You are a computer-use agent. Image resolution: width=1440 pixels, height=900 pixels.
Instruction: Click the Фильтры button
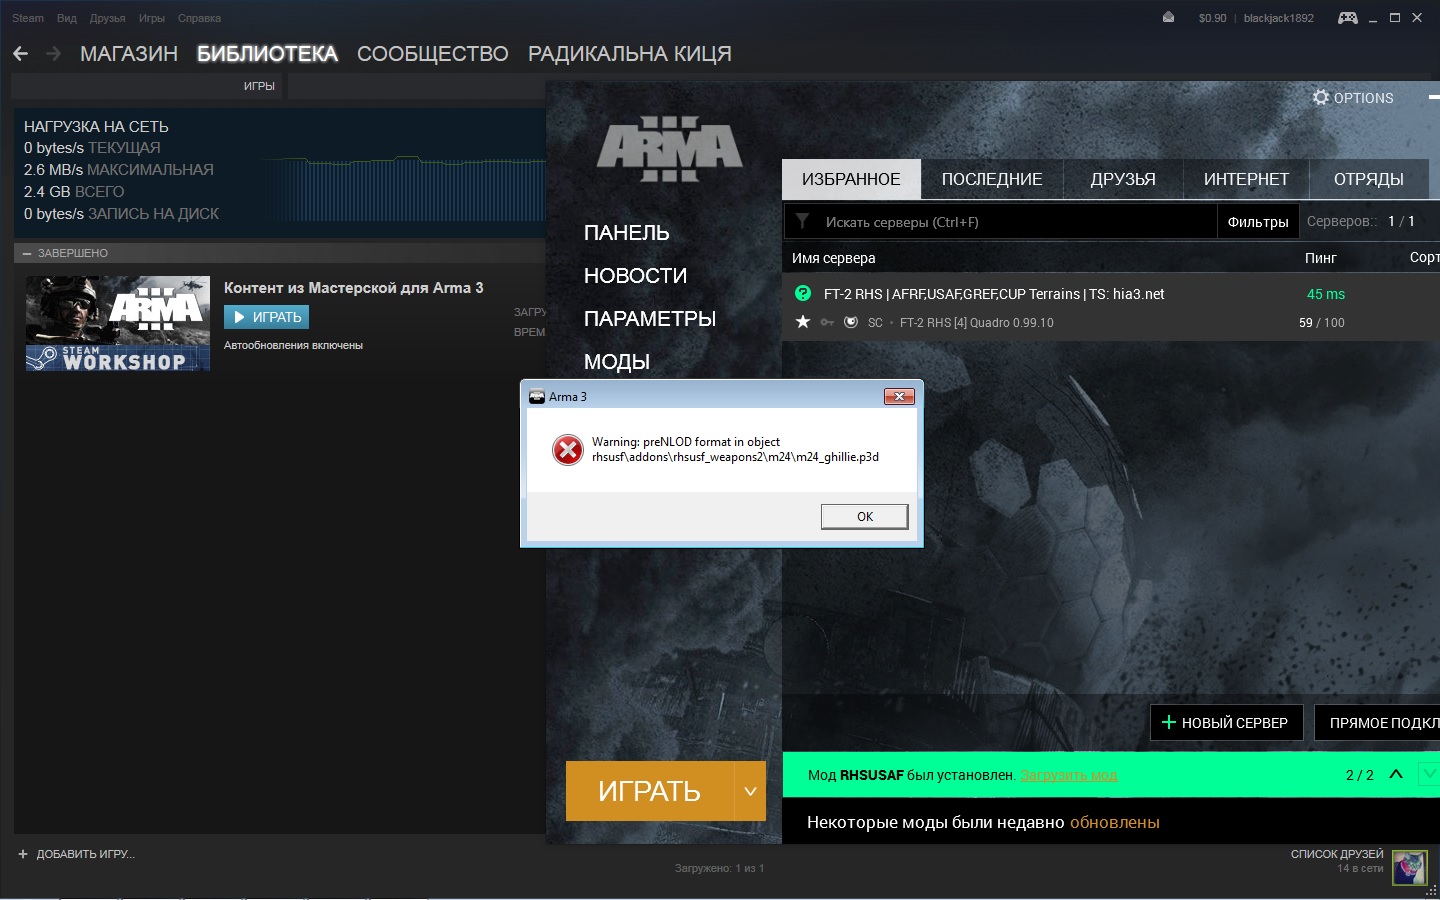[x=1257, y=222]
